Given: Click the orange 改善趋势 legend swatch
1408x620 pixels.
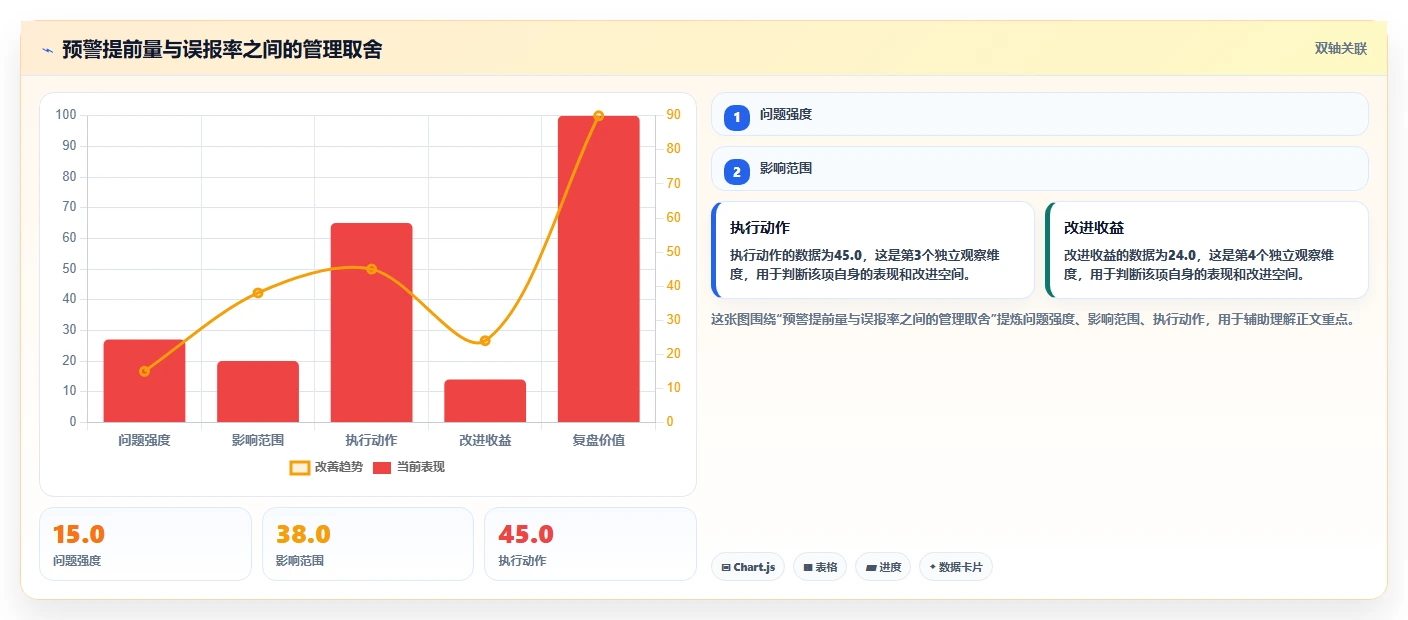Looking at the screenshot, I should (x=300, y=467).
